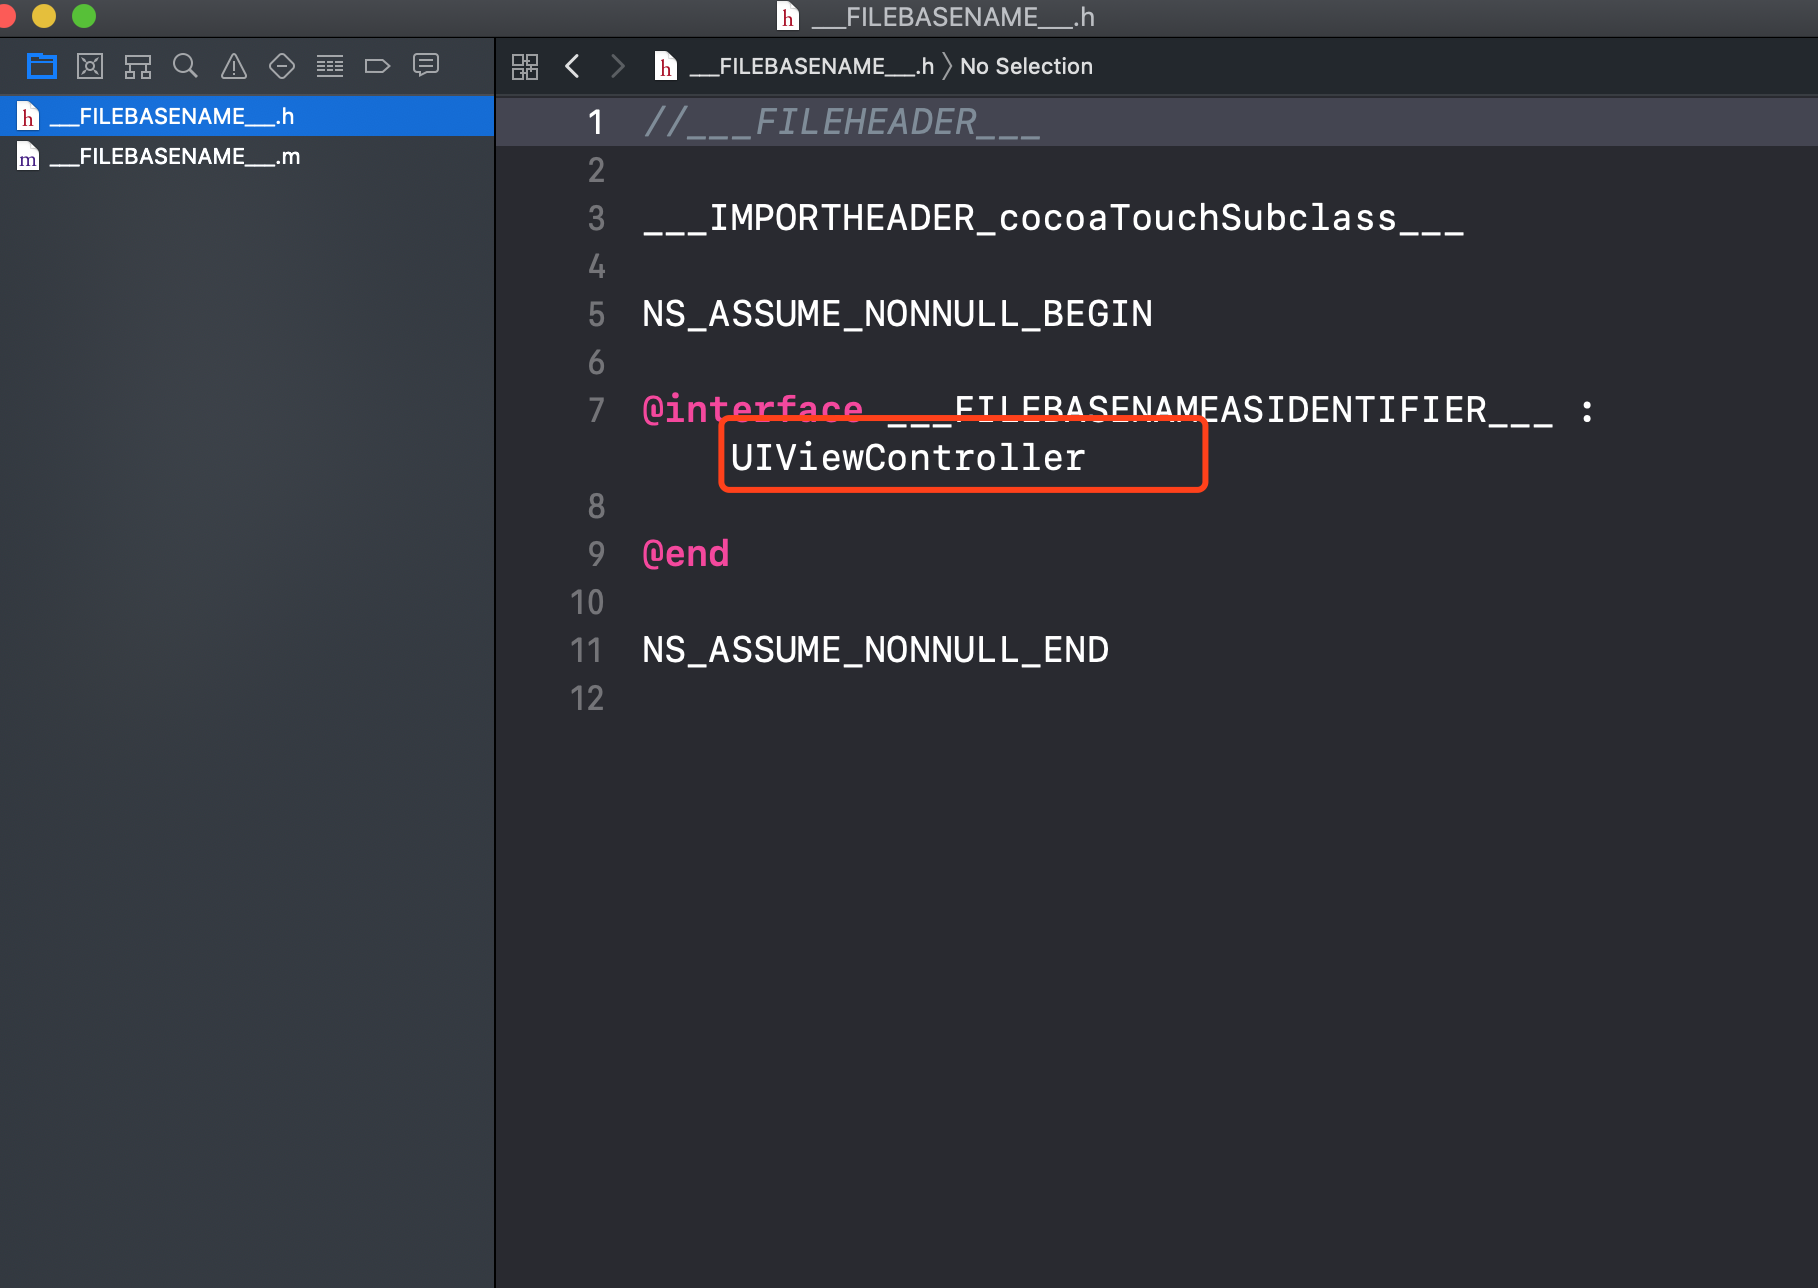Select ___FILEBASENAME___.m in the file navigator
This screenshot has width=1818, height=1288.
point(247,156)
